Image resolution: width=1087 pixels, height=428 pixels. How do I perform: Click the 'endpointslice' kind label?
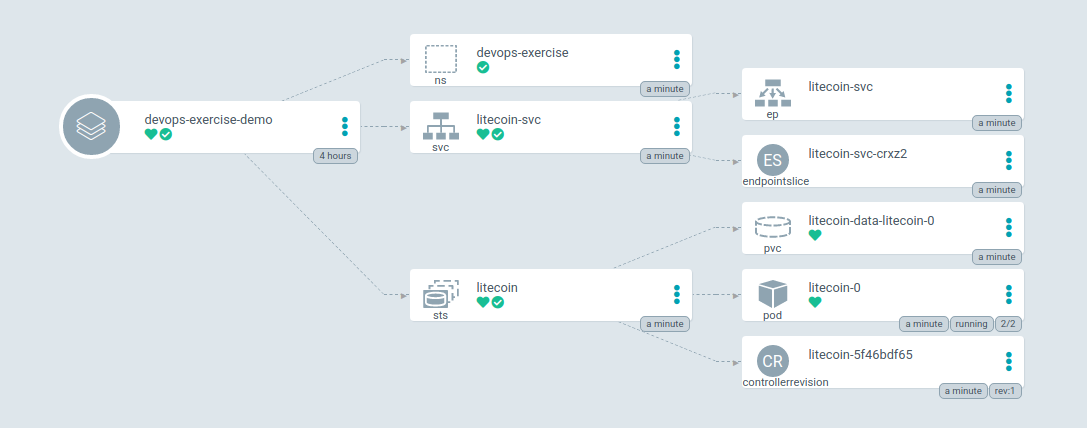click(x=776, y=182)
